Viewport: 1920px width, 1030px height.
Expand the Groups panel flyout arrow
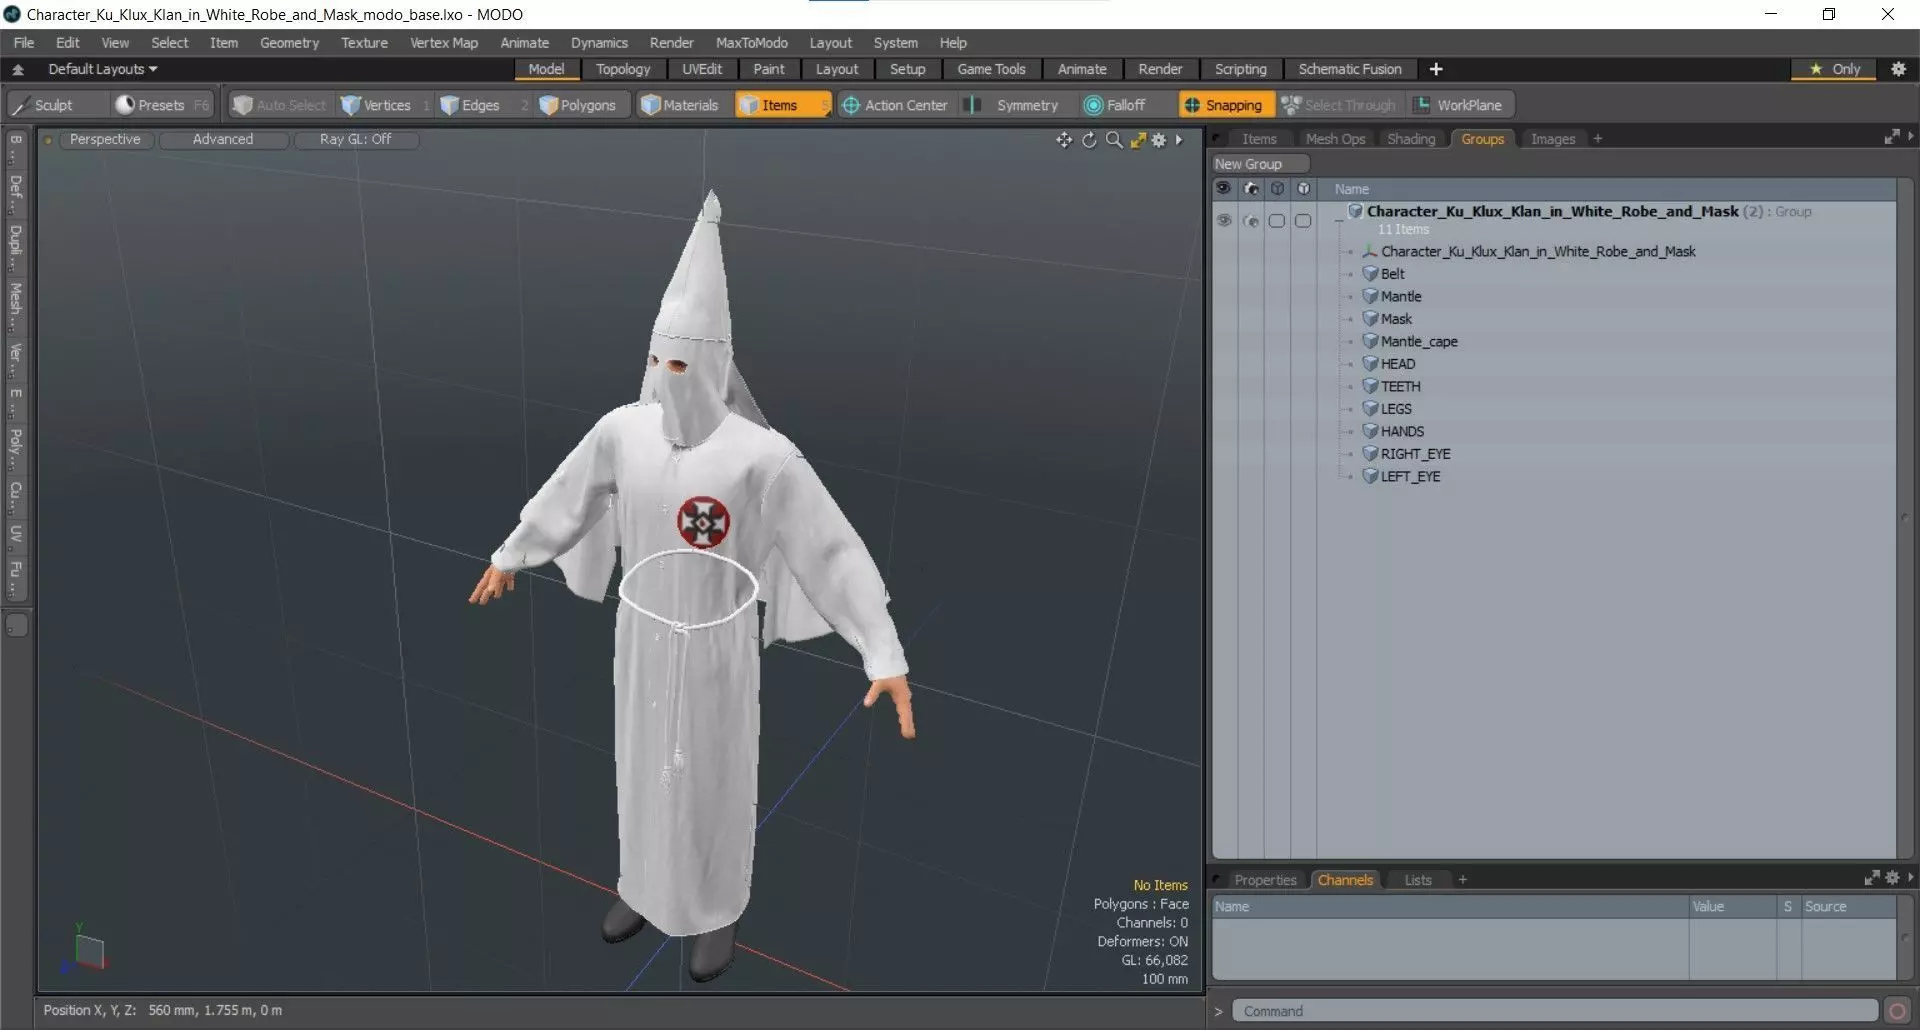tap(1910, 137)
